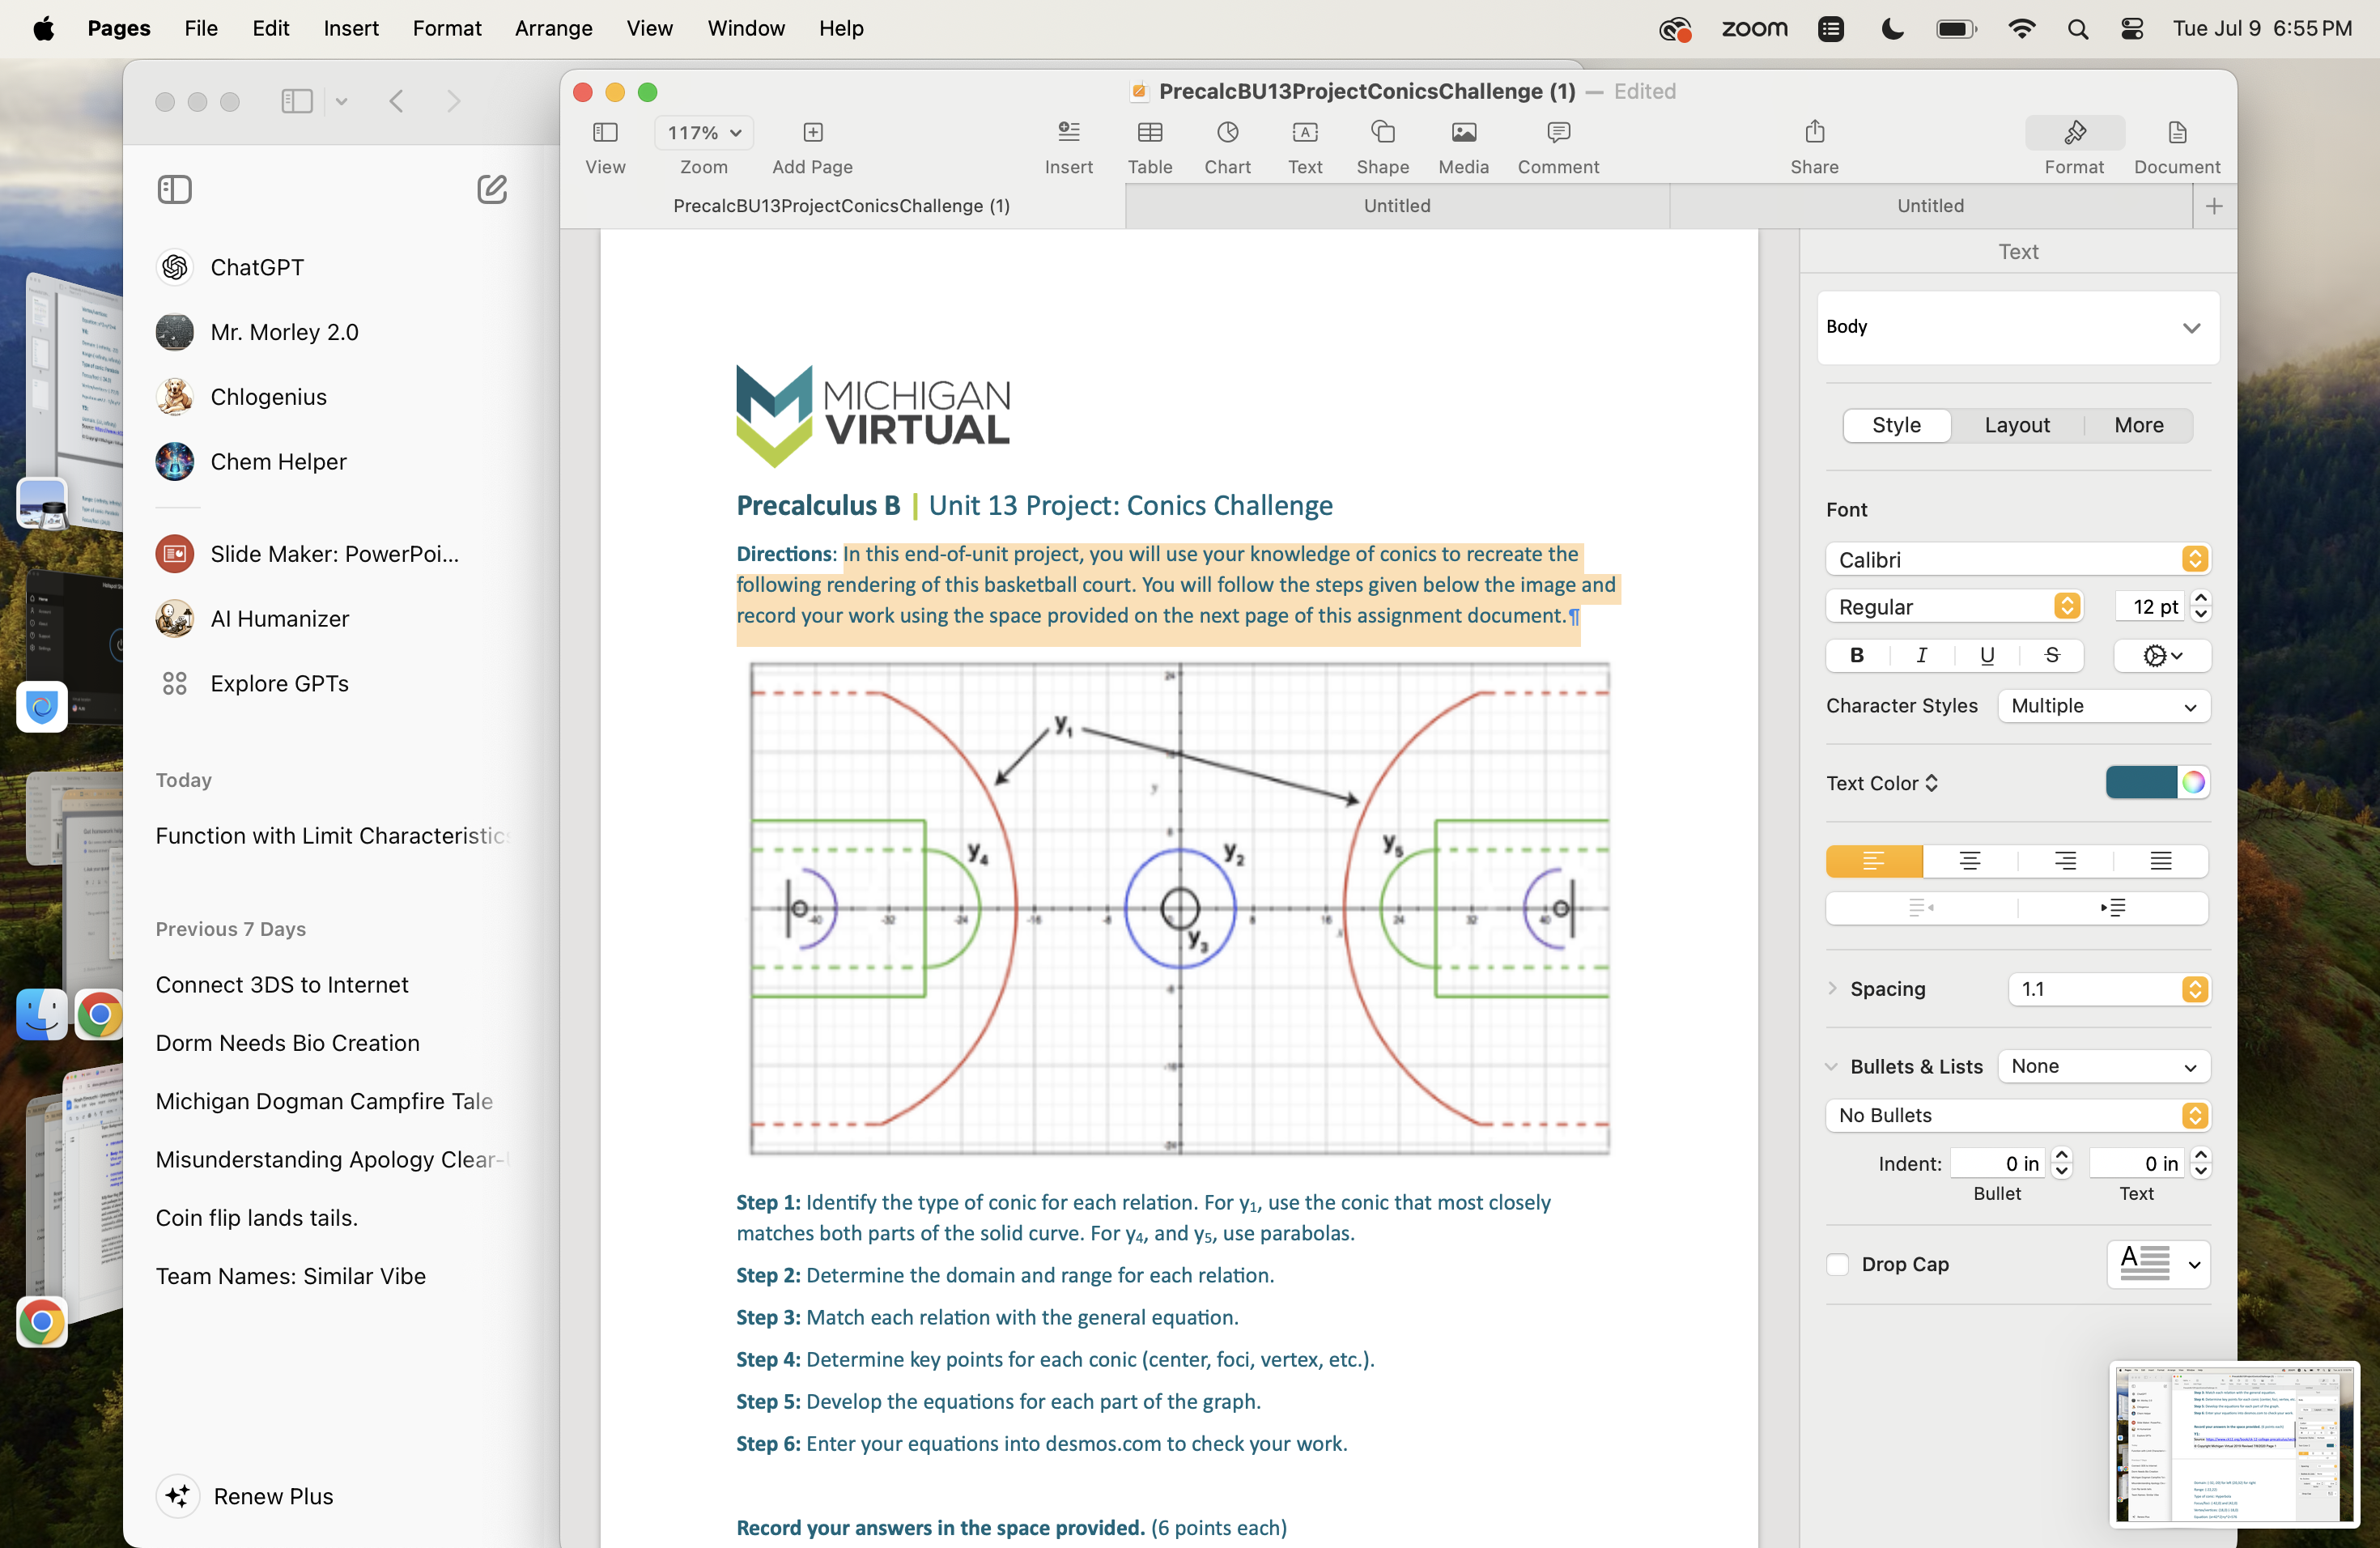Open the Table toolbar tool
Image resolution: width=2380 pixels, height=1548 pixels.
(1149, 133)
